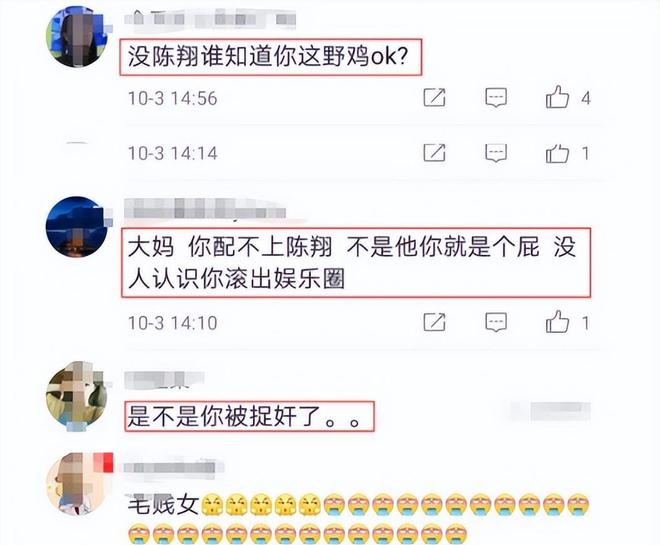Open avatar next to 毛贱女 comment
This screenshot has width=660, height=545.
[x=78, y=484]
